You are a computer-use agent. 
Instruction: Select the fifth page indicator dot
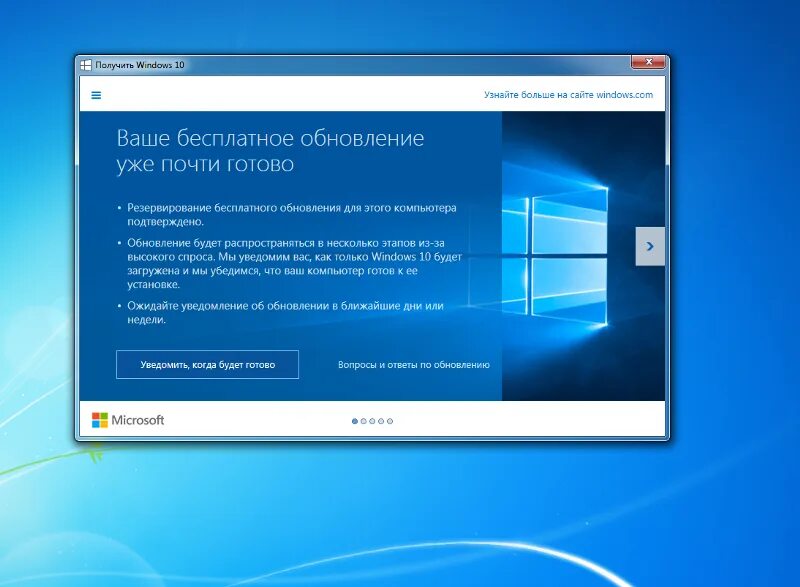[390, 421]
